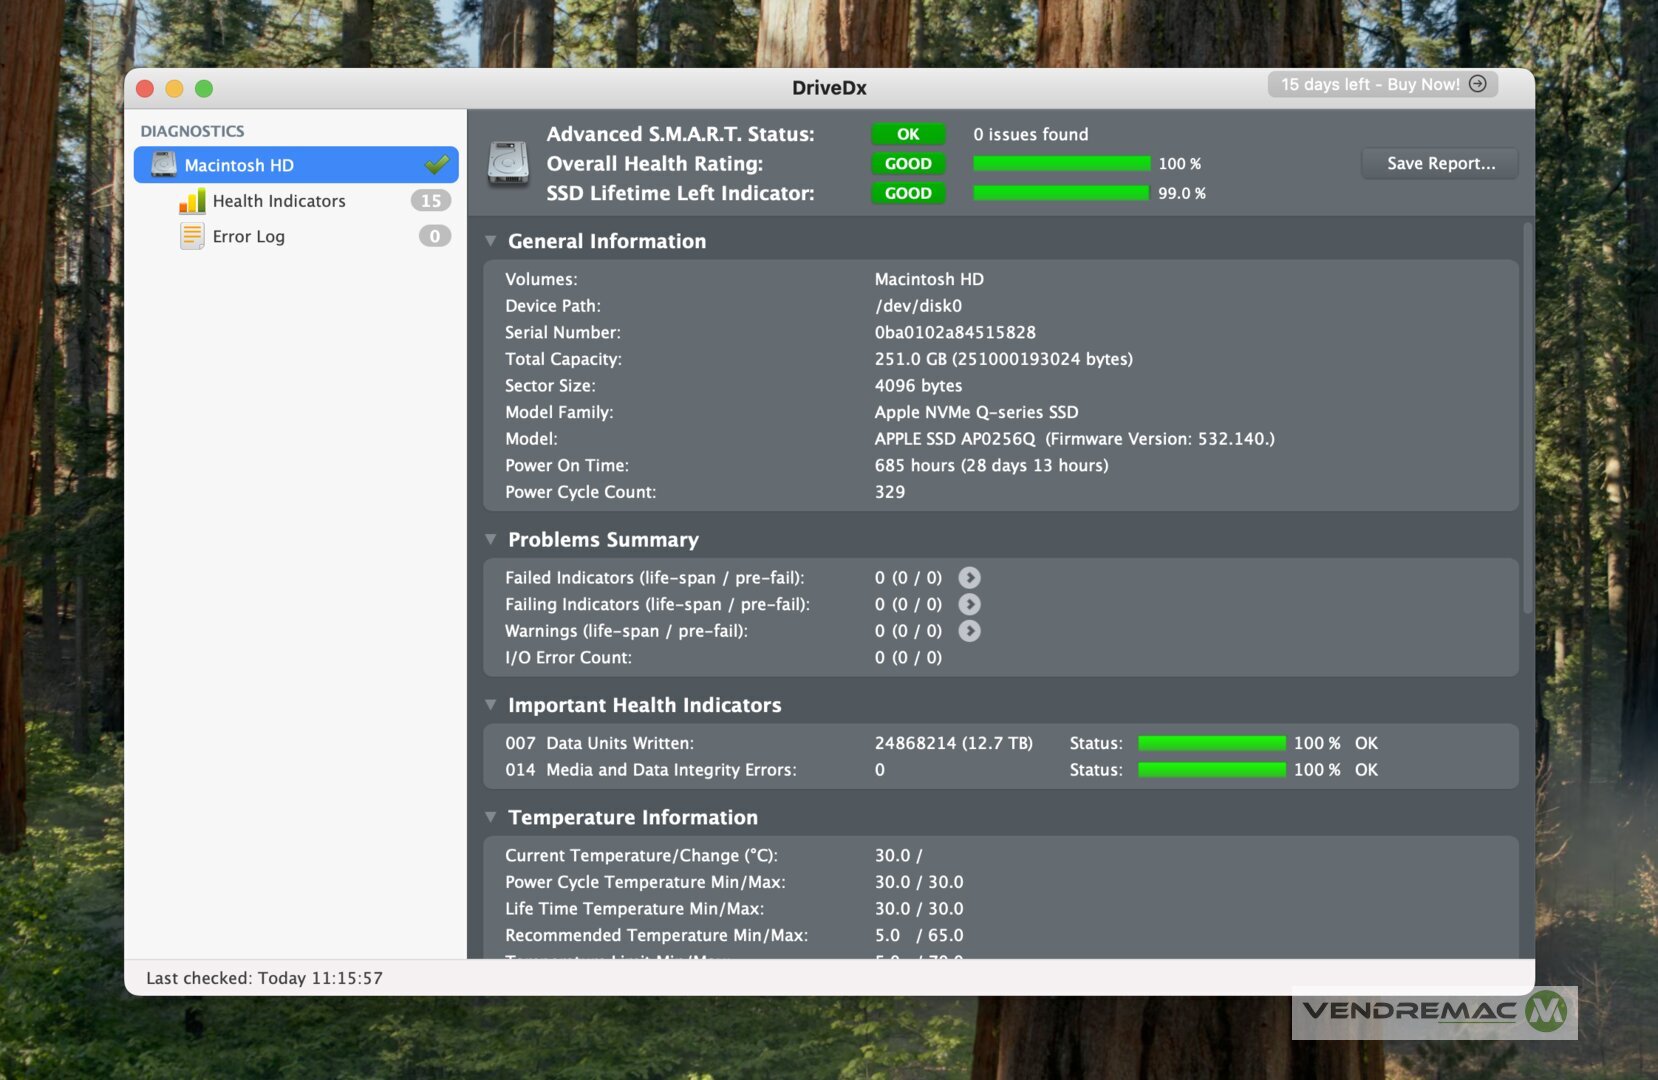Image resolution: width=1658 pixels, height=1080 pixels.
Task: Click the Macintosh HD drive icon in sidebar
Action: (163, 165)
